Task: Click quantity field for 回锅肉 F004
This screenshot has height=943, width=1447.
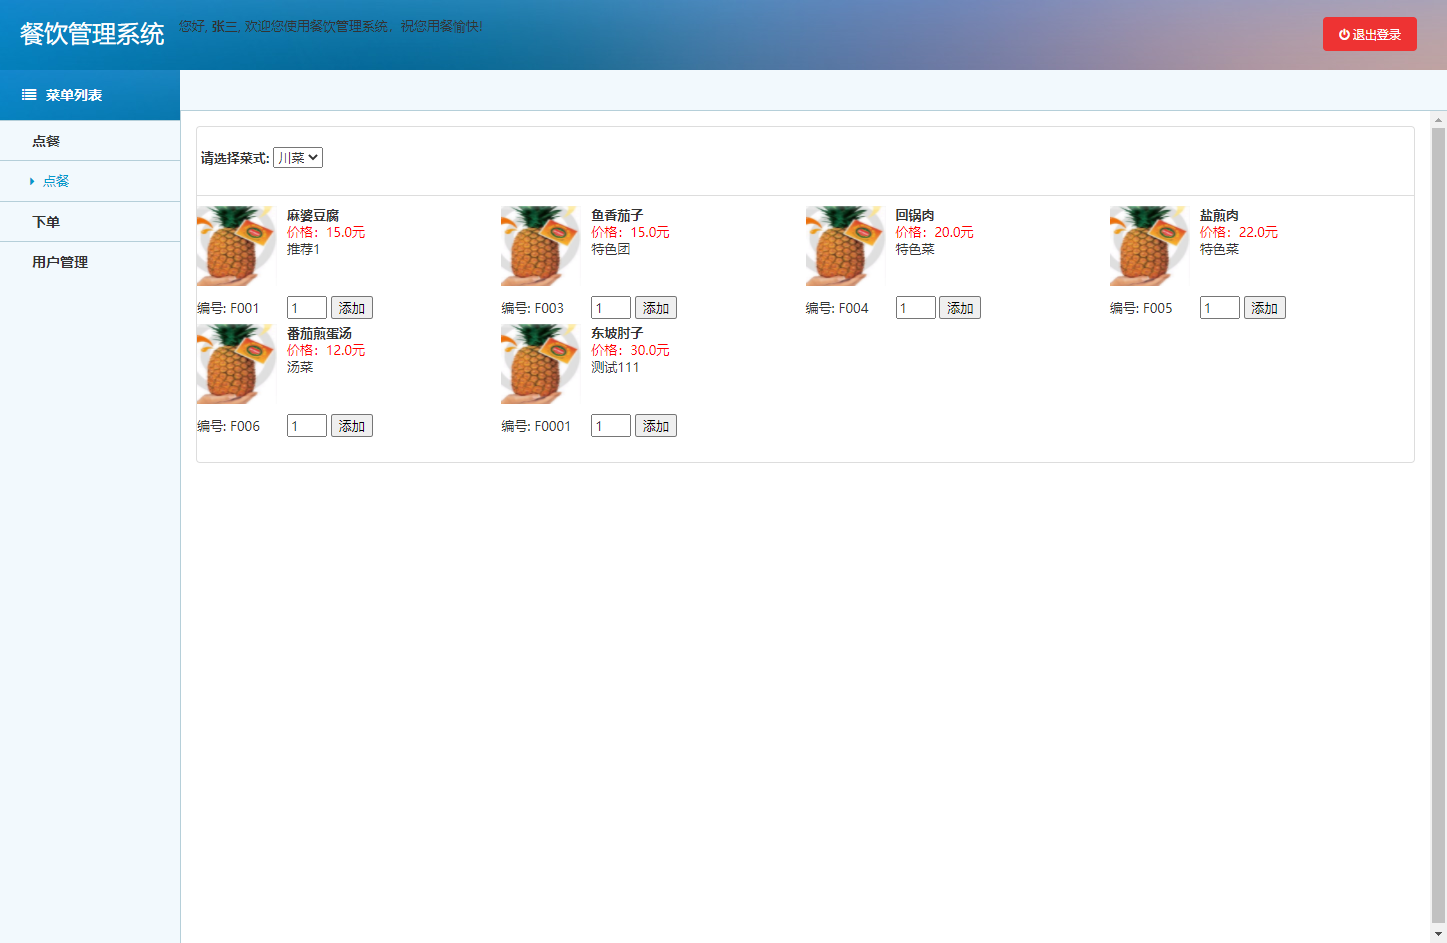Action: click(916, 308)
